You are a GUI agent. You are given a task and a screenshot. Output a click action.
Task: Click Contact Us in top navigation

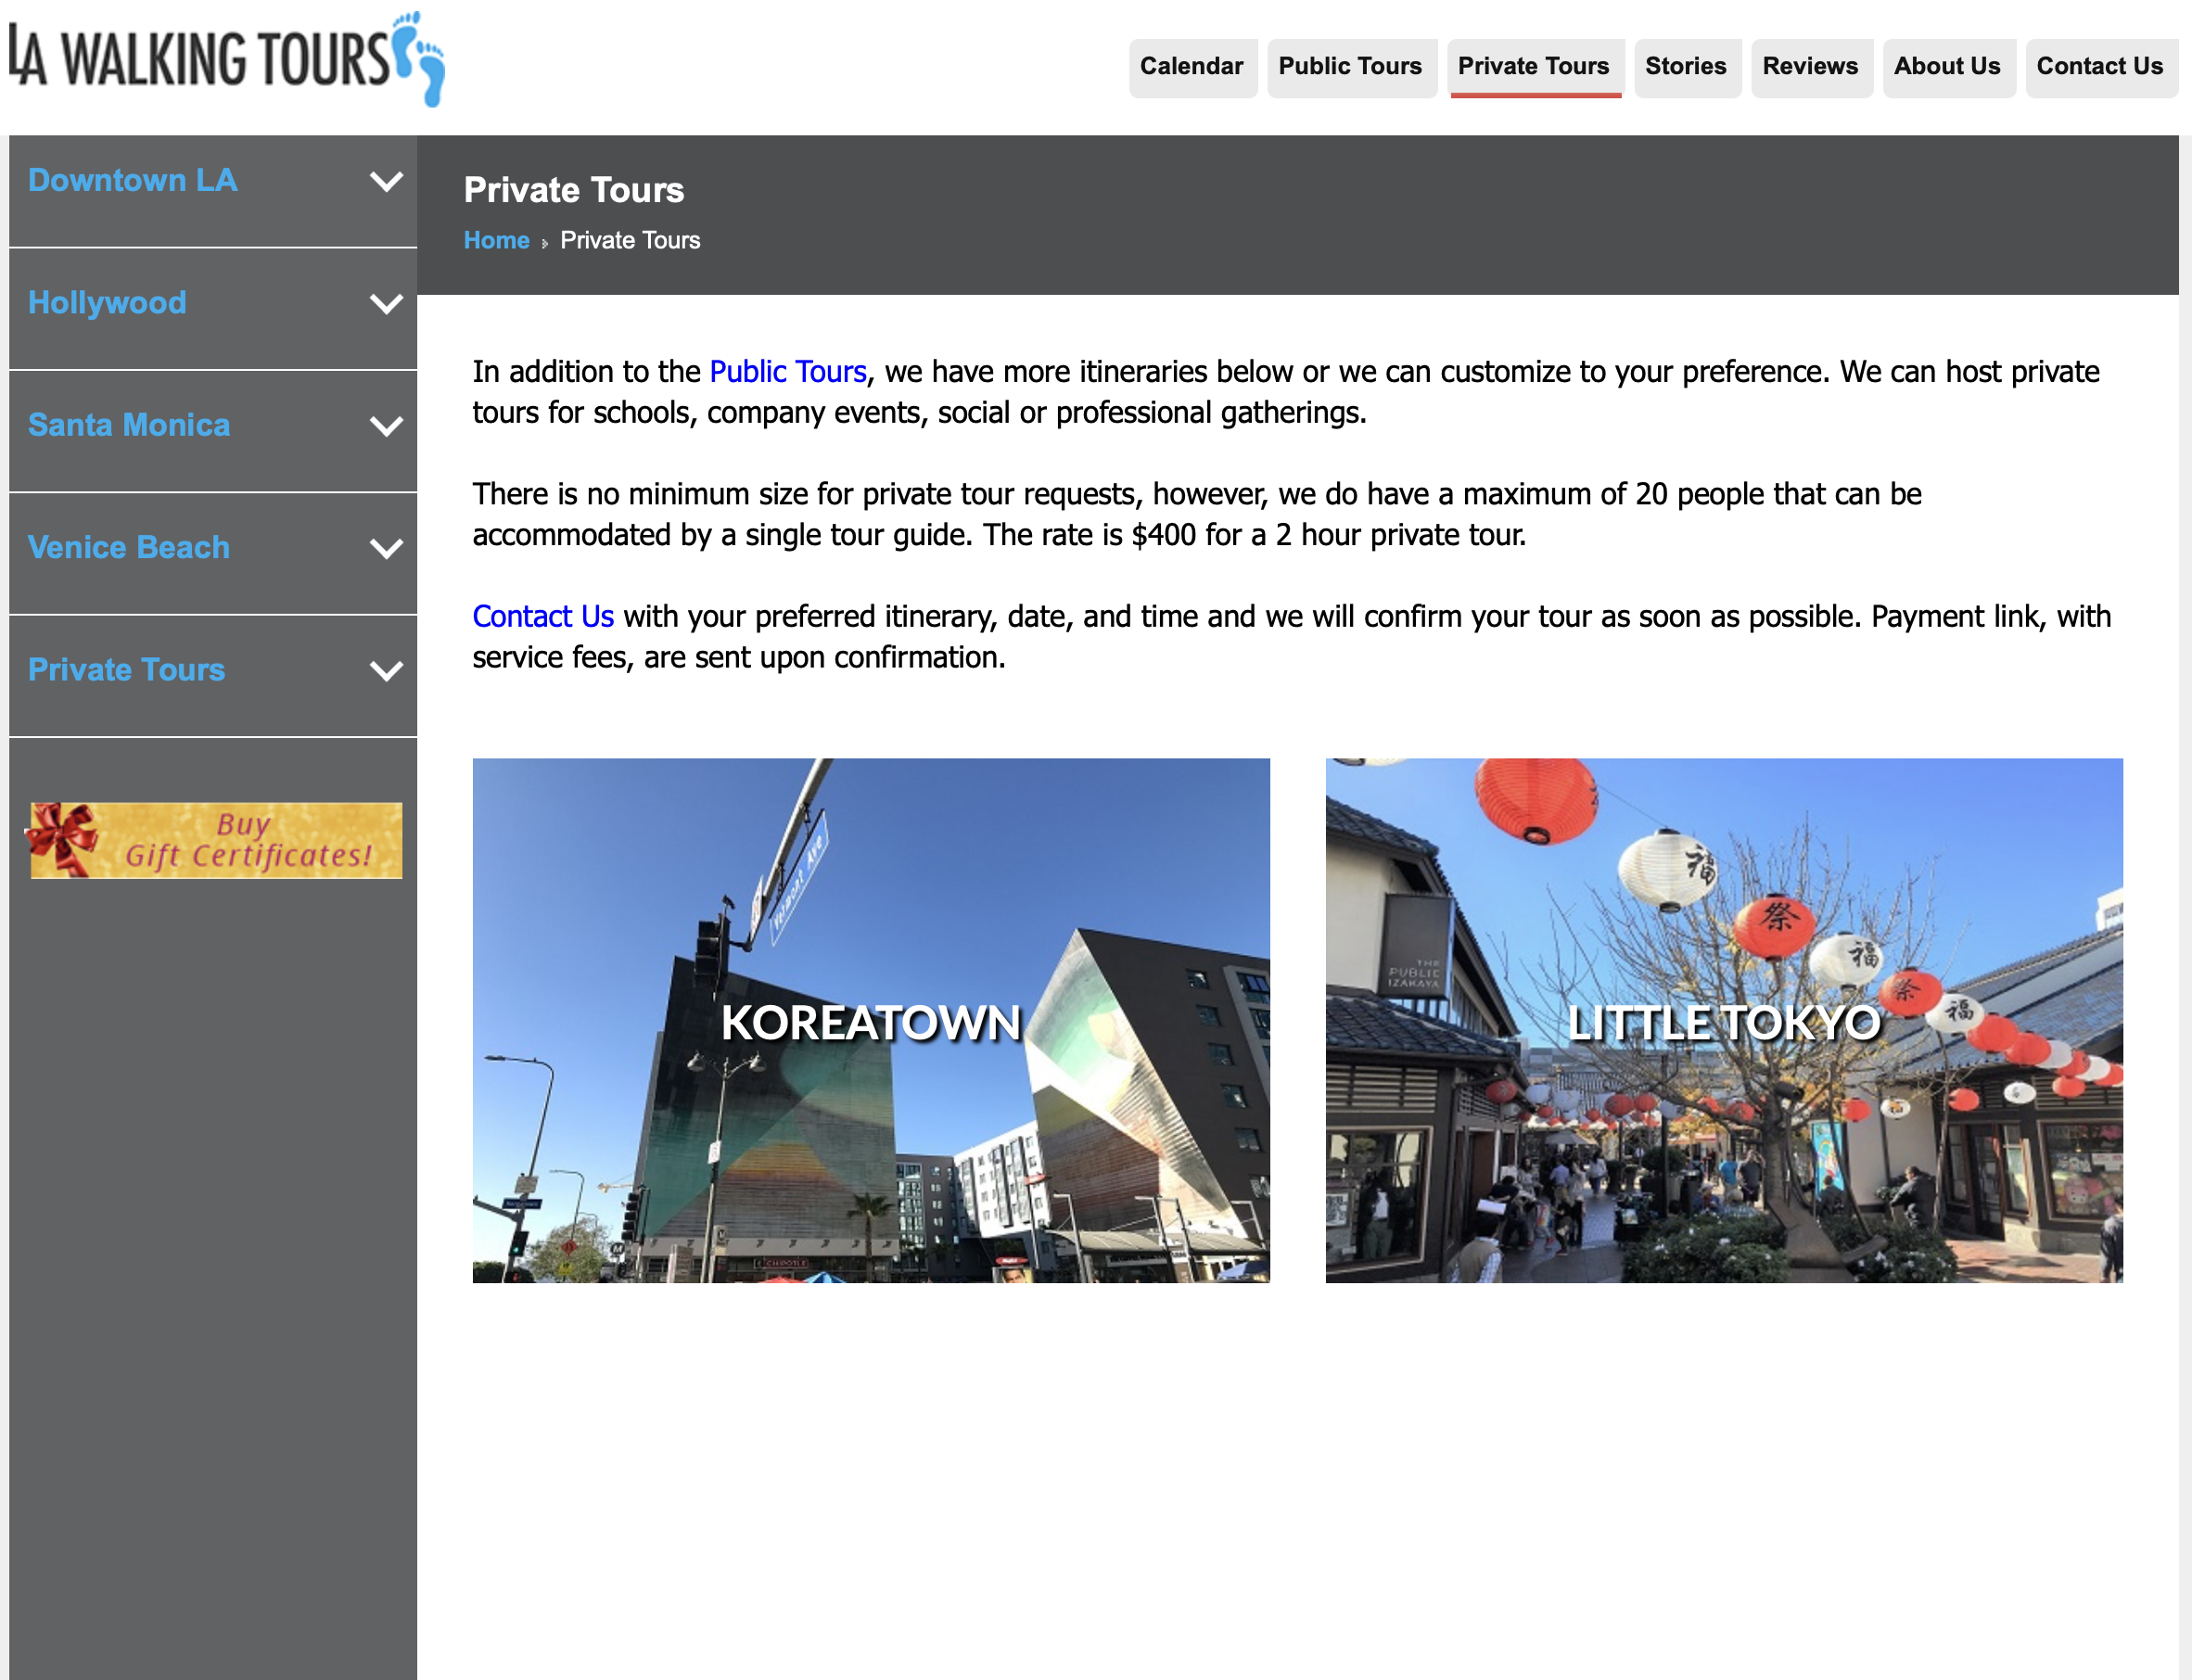(x=2099, y=67)
